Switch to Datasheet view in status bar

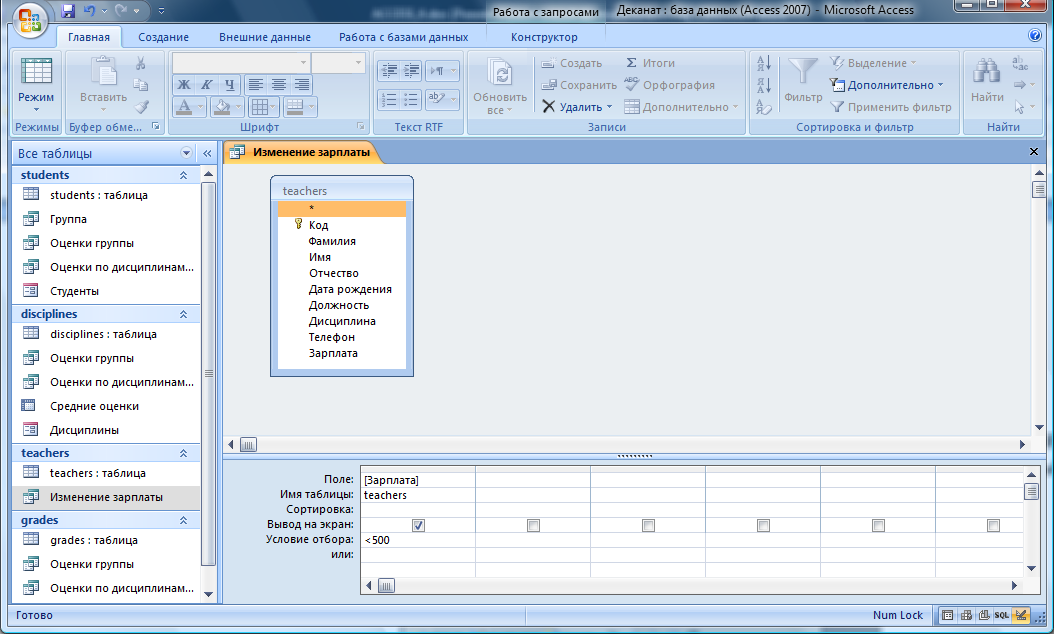pyautogui.click(x=947, y=615)
